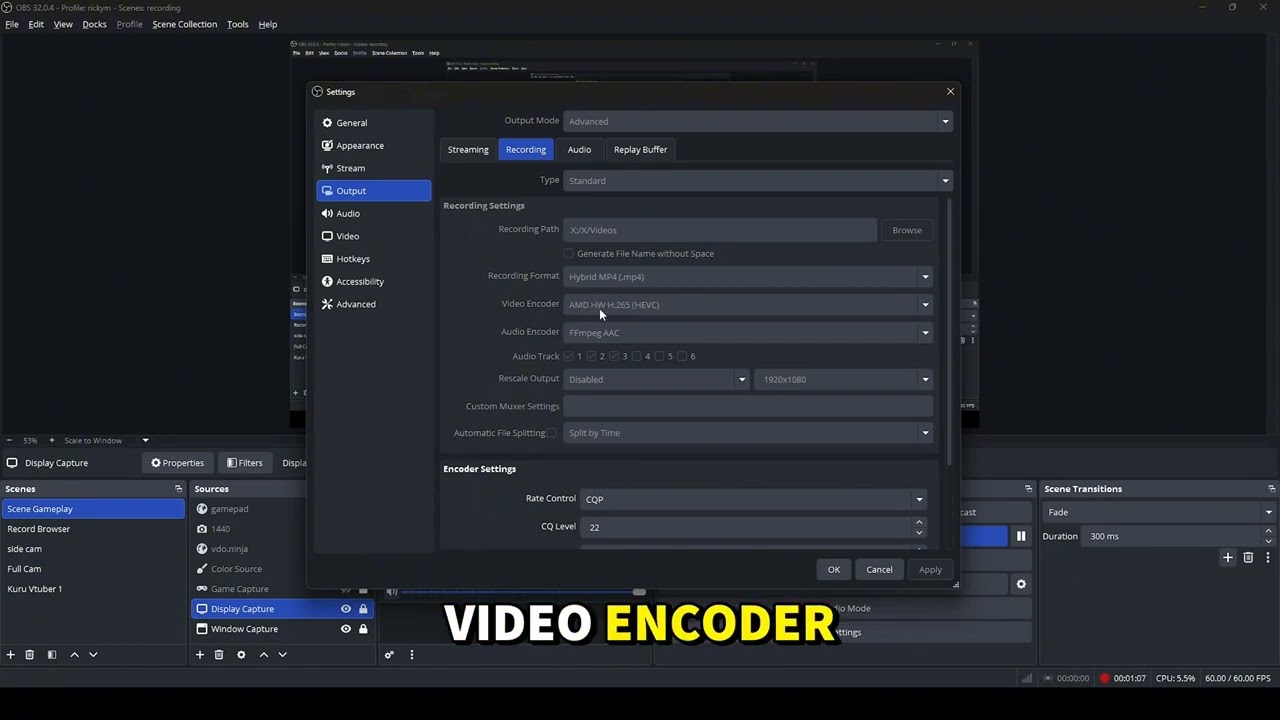1280x720 pixels.
Task: Add a scene transition with plus icon
Action: tap(1228, 558)
